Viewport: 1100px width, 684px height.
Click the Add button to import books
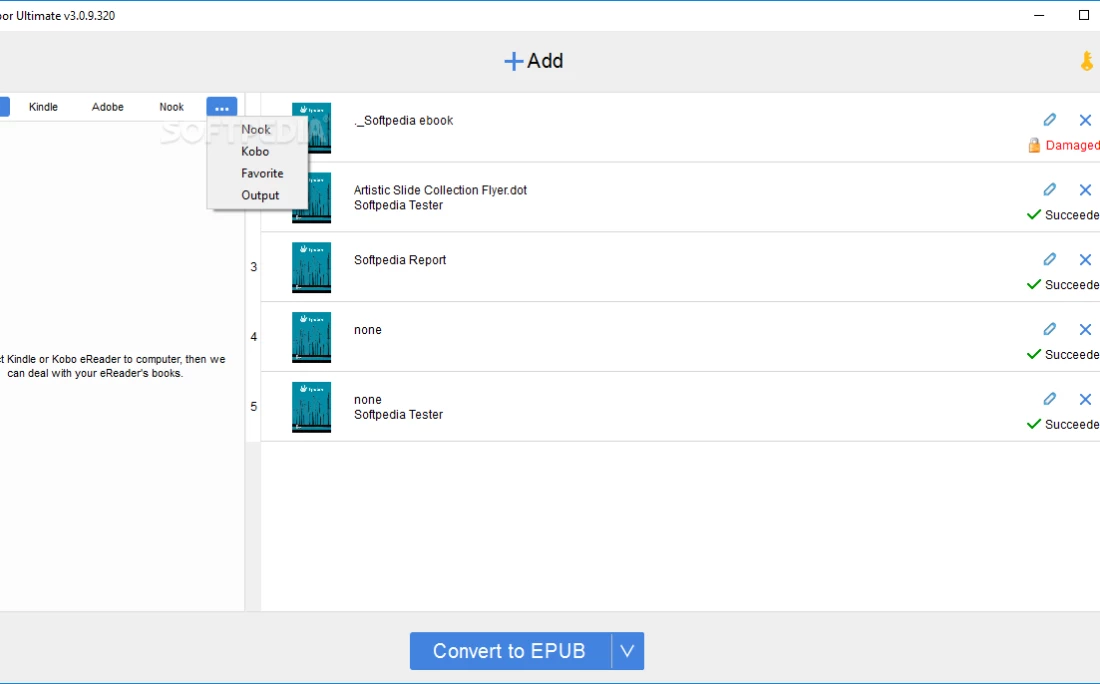point(534,61)
